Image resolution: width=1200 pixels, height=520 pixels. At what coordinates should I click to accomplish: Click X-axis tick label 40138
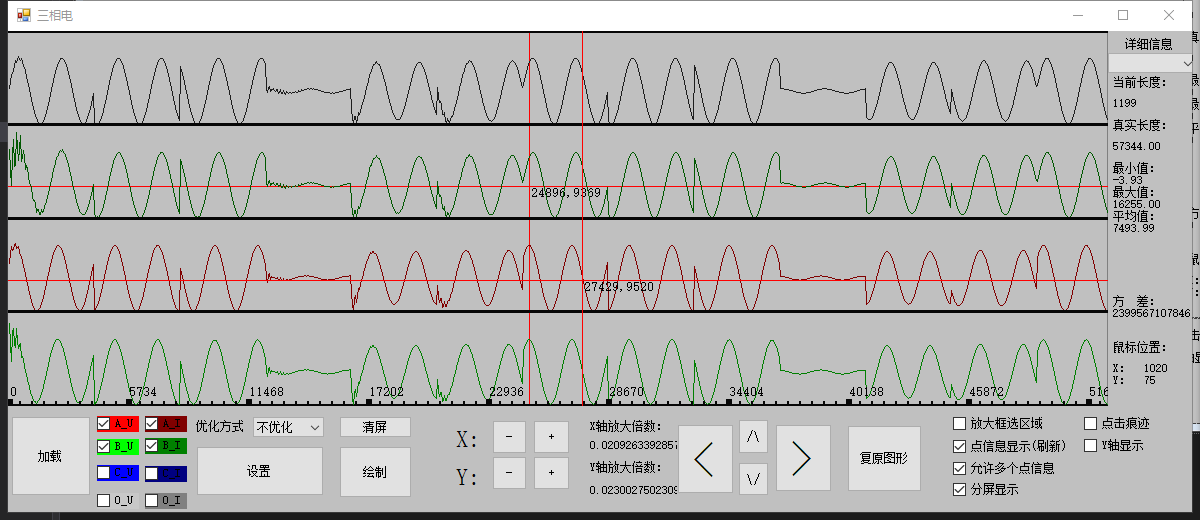click(866, 392)
